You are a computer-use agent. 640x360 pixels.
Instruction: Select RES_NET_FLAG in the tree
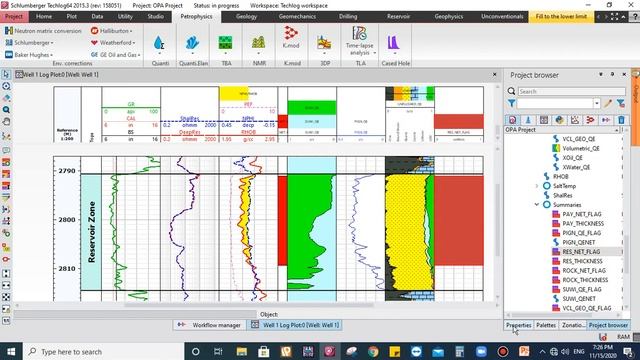click(581, 252)
